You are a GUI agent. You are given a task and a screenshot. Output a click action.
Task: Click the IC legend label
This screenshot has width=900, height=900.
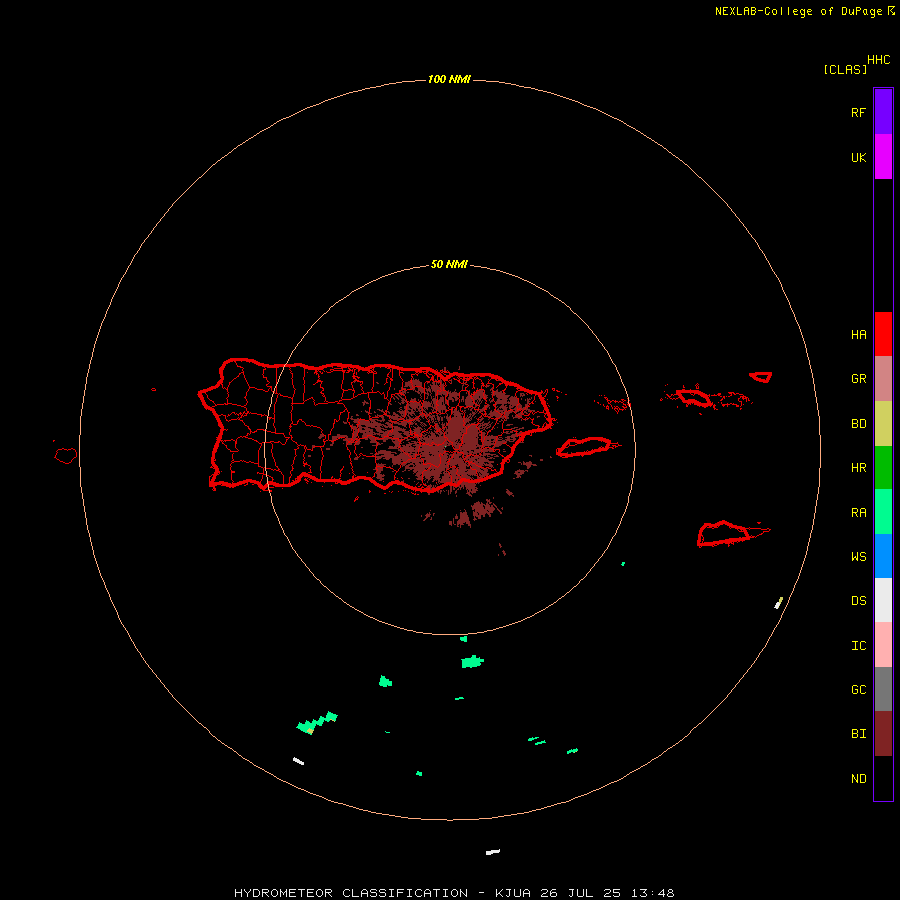tap(858, 646)
